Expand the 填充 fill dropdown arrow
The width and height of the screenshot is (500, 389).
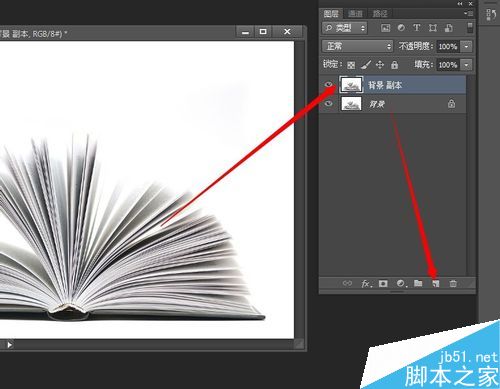pyautogui.click(x=466, y=65)
